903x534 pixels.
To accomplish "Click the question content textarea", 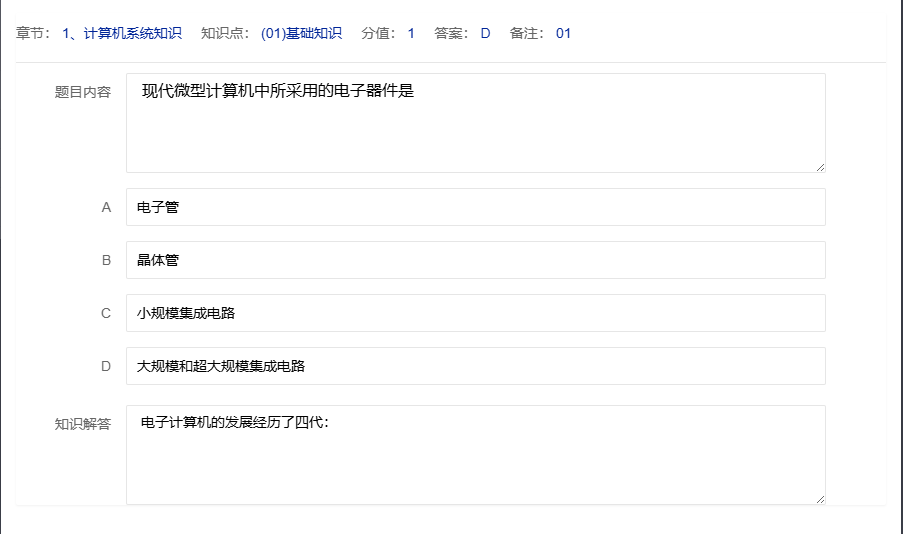I will (x=475, y=122).
